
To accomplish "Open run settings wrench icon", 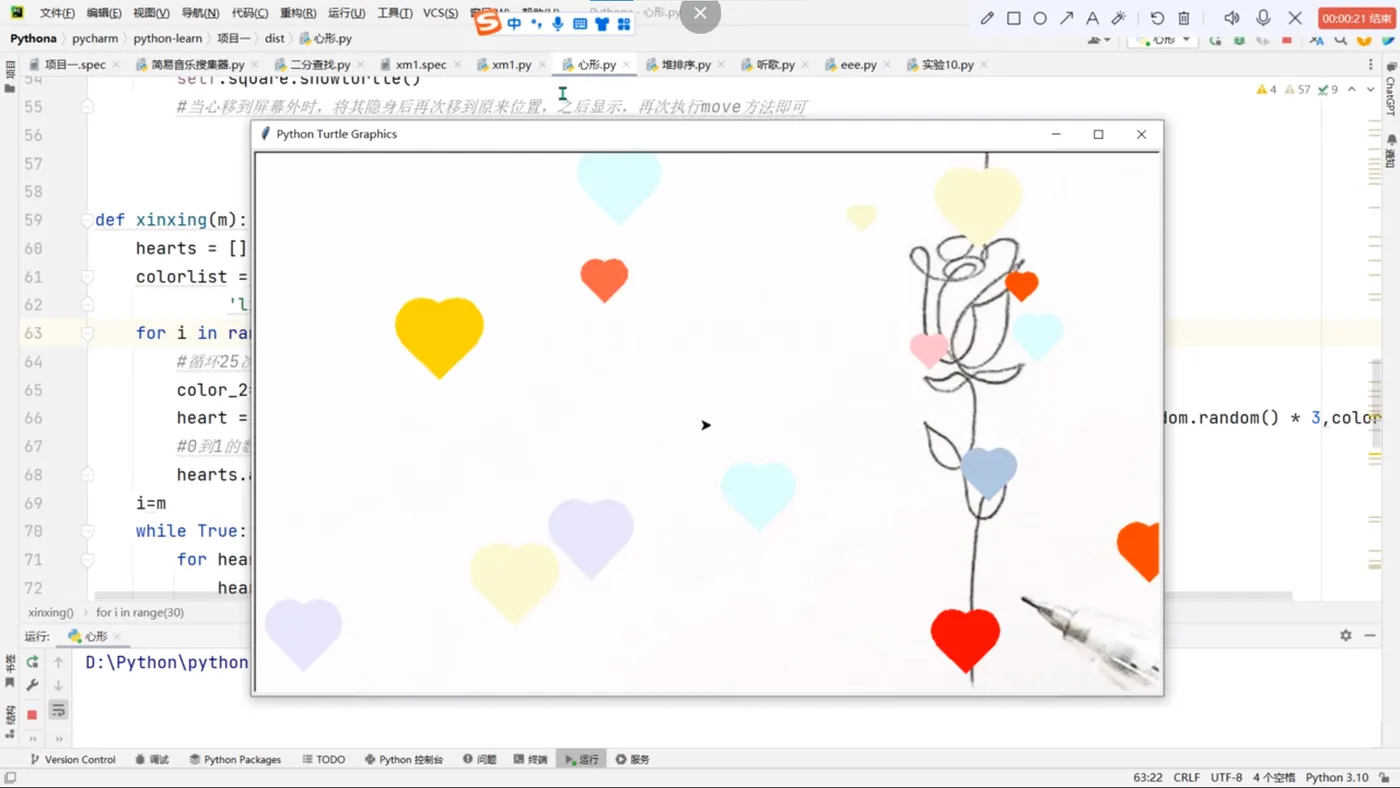I will pyautogui.click(x=32, y=686).
